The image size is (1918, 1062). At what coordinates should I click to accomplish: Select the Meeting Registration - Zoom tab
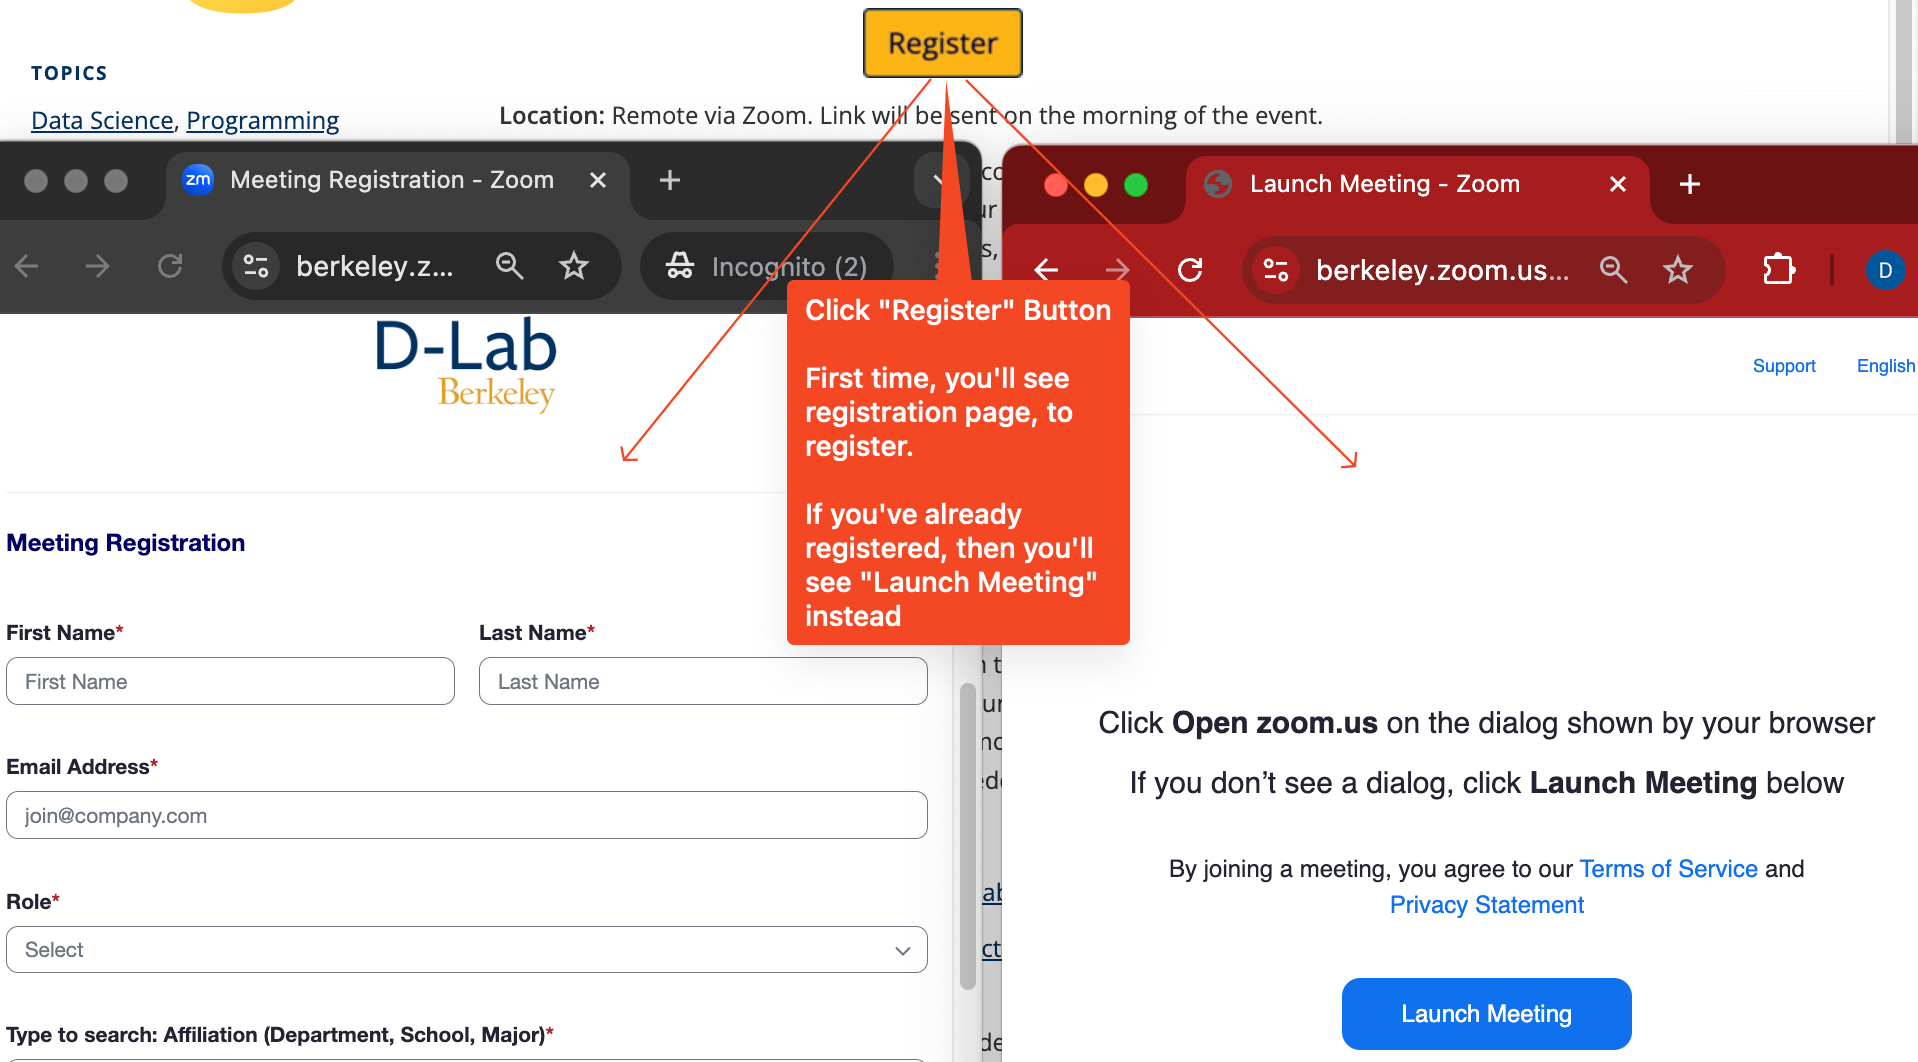[397, 180]
